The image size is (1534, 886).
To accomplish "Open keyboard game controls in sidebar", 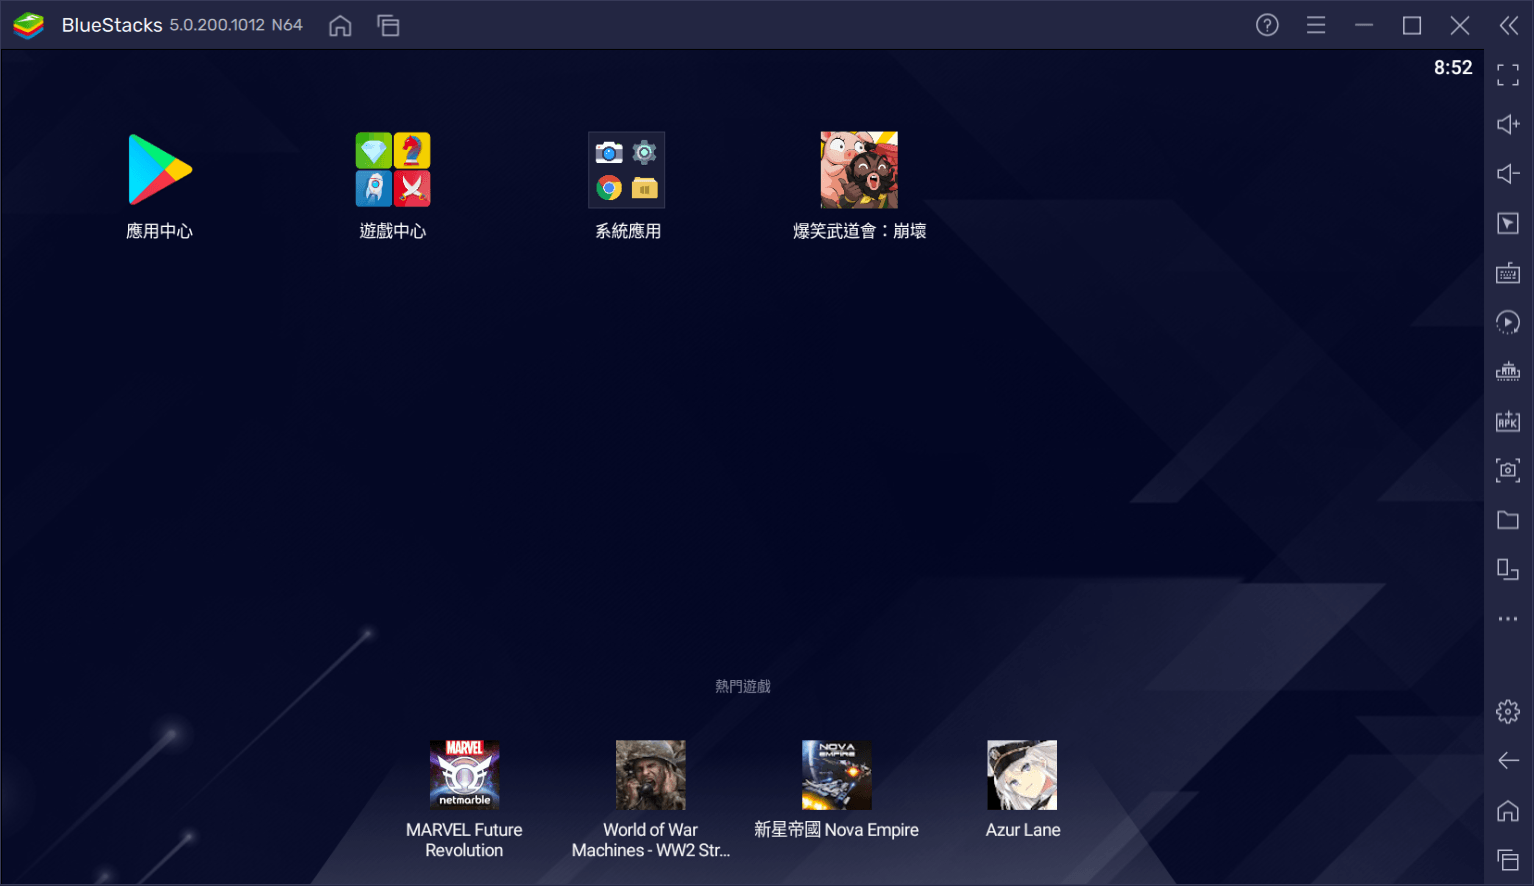I will coord(1508,273).
